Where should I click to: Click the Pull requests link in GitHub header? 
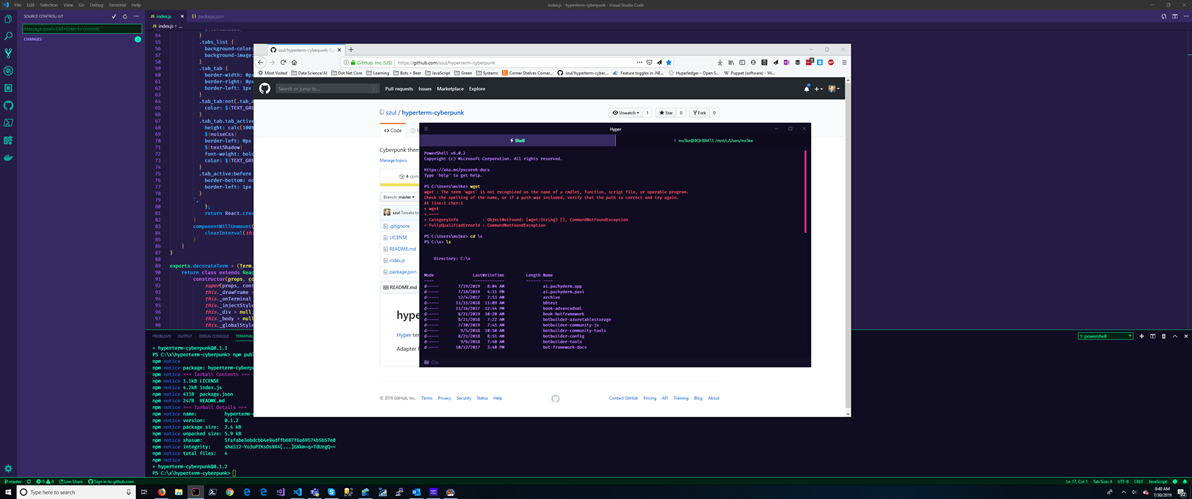coord(399,89)
